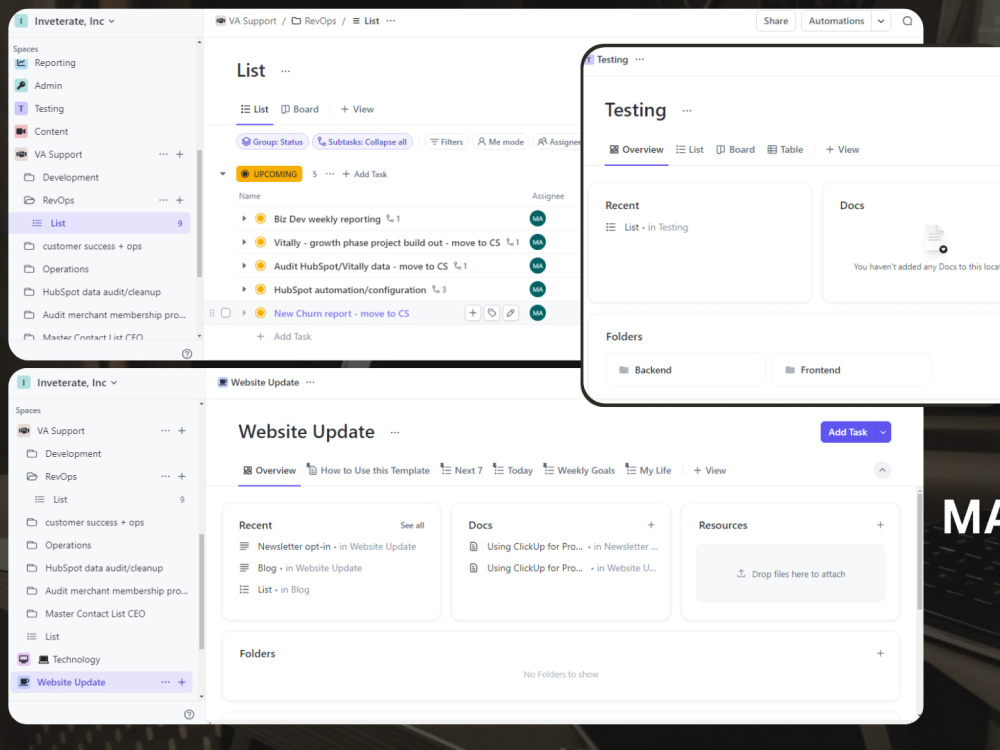Open My Life tab in Website Update

tap(648, 471)
